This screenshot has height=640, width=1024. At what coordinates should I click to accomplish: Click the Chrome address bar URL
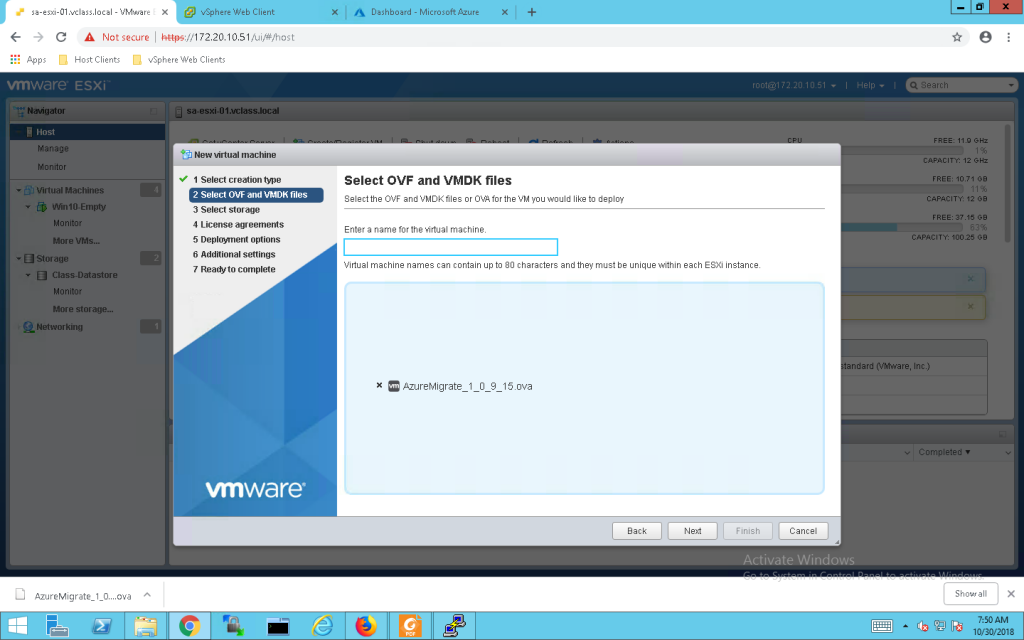228,37
